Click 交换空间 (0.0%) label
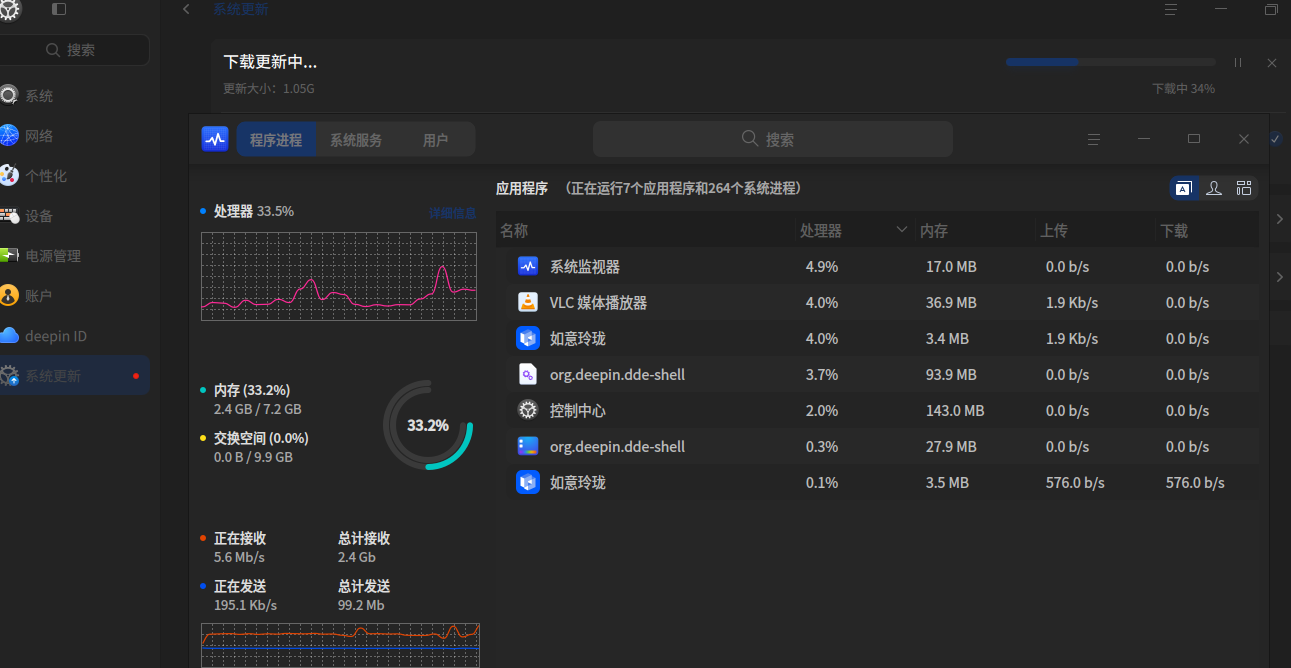Viewport: 1291px width, 668px height. tap(261, 438)
